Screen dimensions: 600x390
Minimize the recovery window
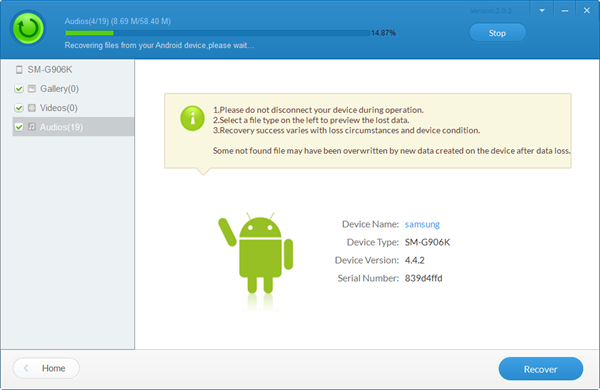tap(564, 11)
